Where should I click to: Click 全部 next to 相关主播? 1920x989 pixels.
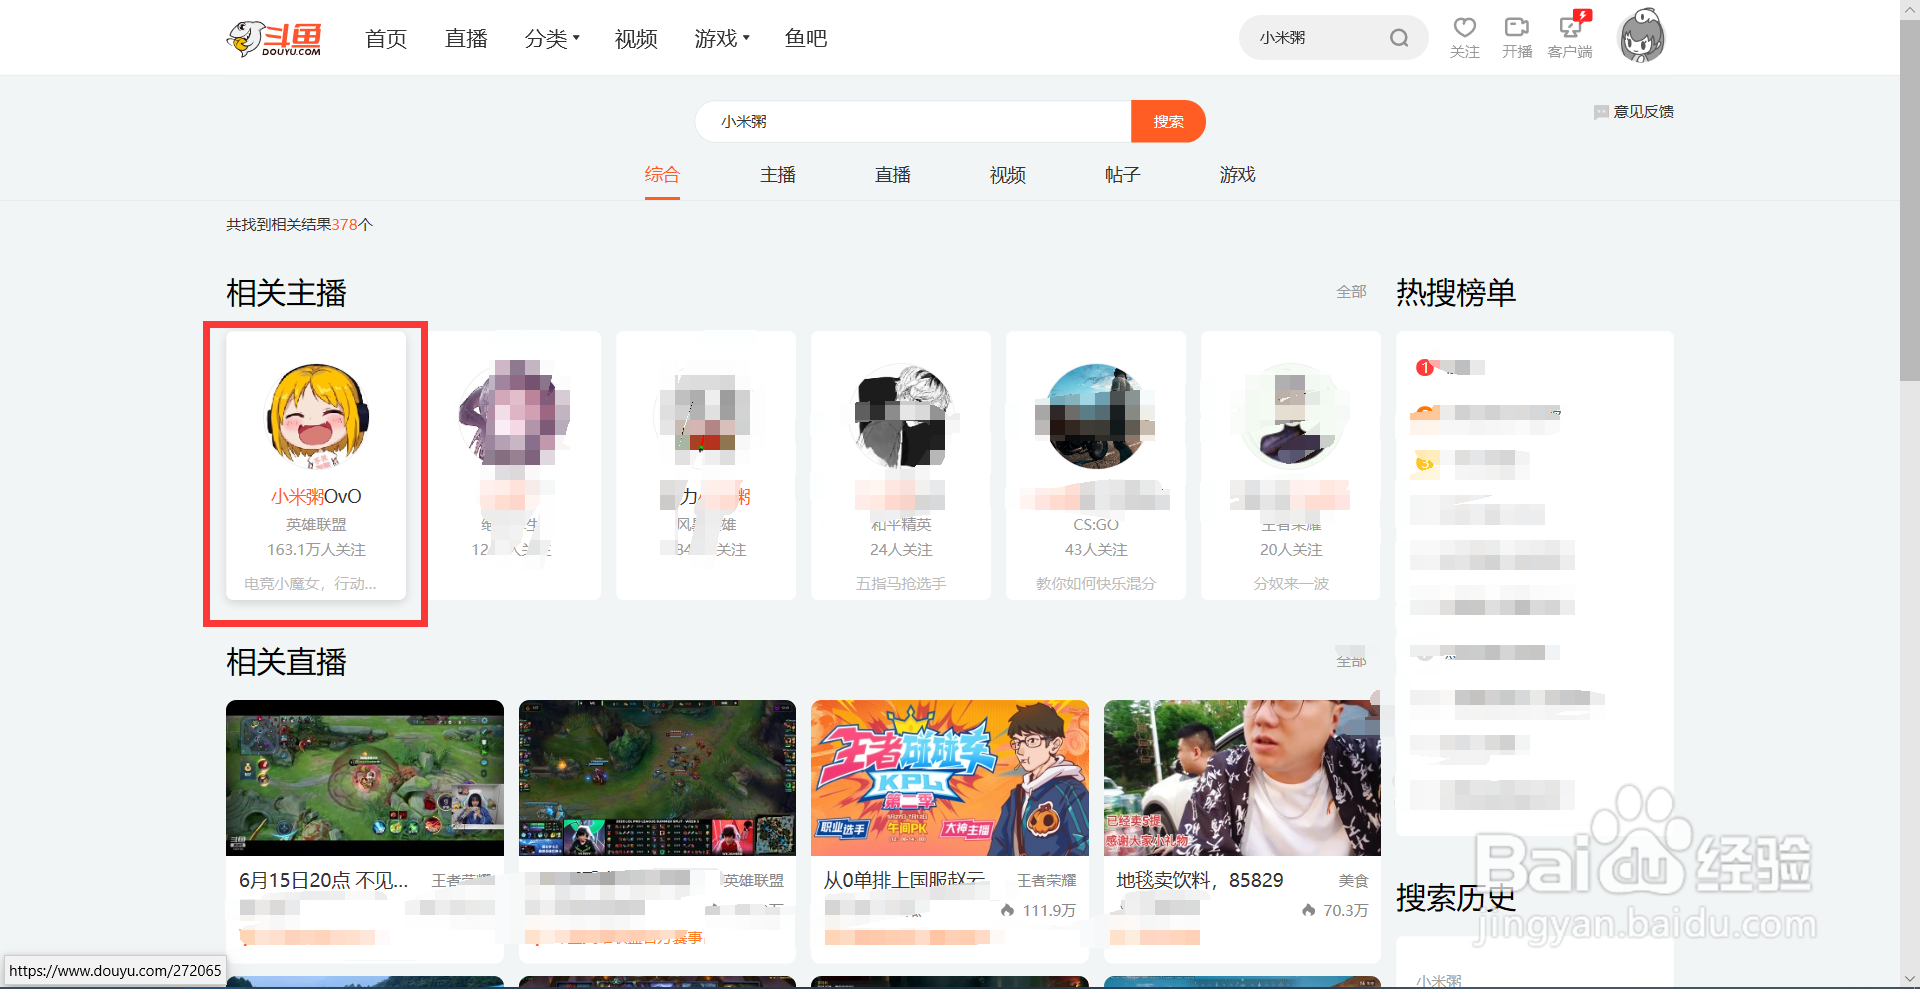click(x=1351, y=291)
